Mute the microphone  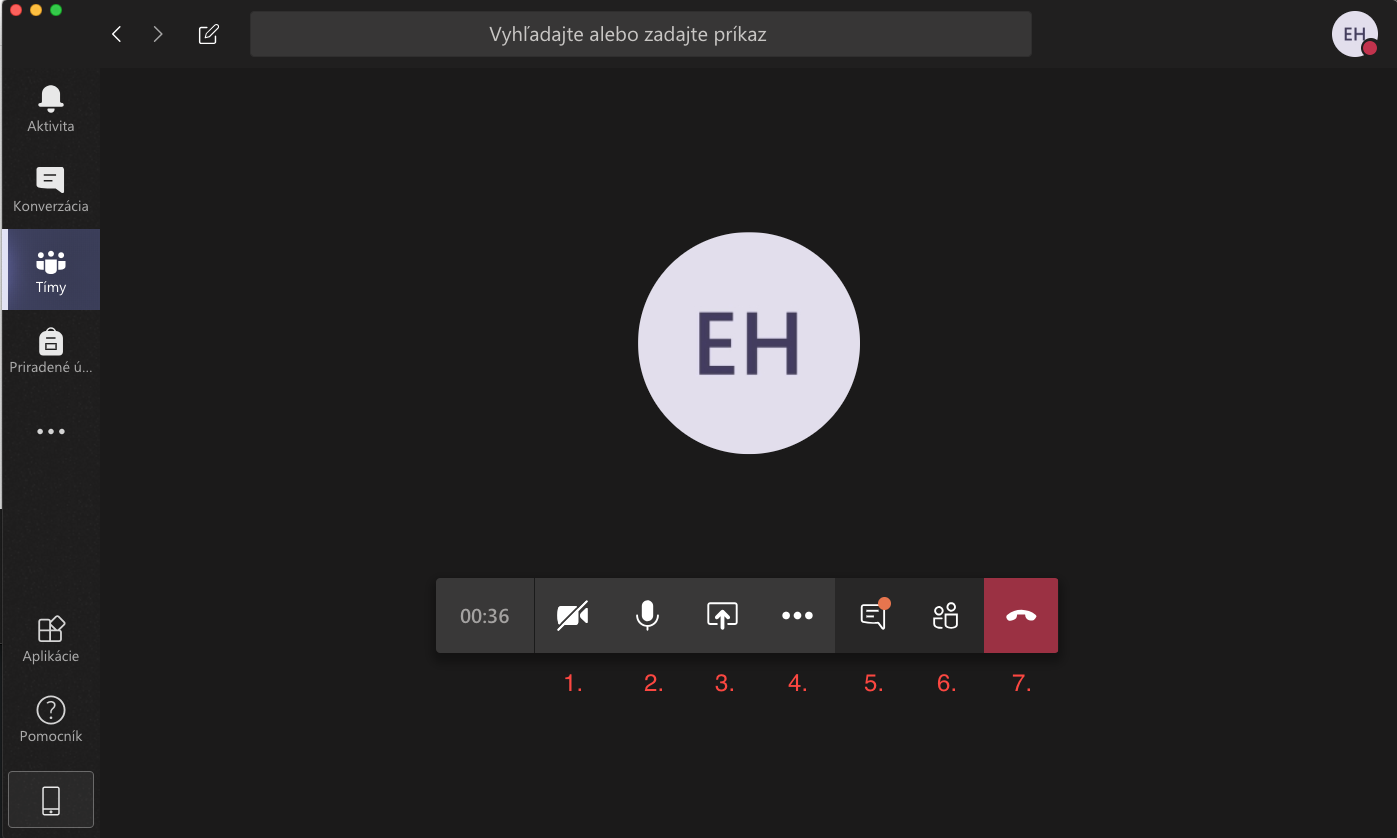[647, 616]
